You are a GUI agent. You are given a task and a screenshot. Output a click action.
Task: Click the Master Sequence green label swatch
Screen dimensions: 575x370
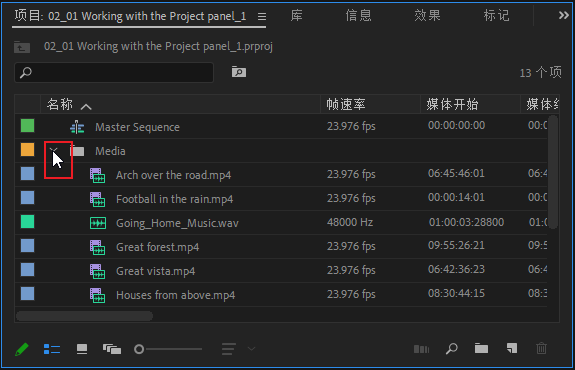point(28,126)
